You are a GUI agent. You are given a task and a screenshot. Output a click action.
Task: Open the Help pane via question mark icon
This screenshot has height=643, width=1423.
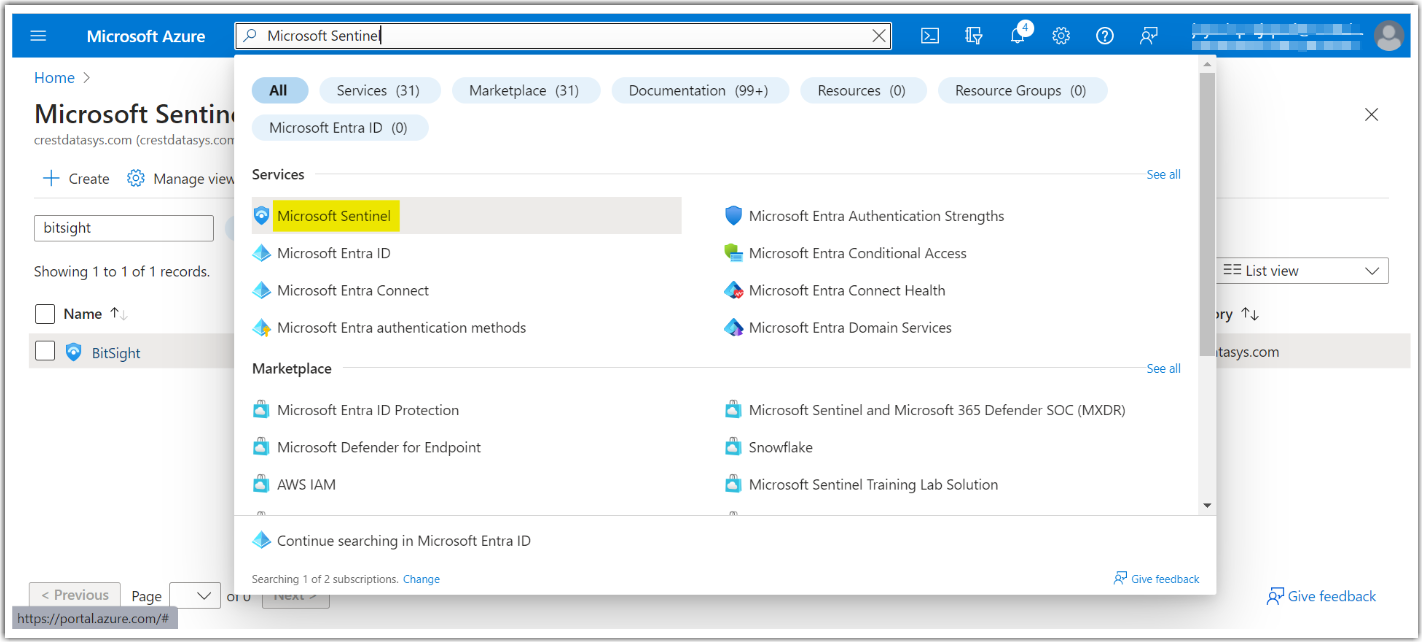pos(1104,35)
